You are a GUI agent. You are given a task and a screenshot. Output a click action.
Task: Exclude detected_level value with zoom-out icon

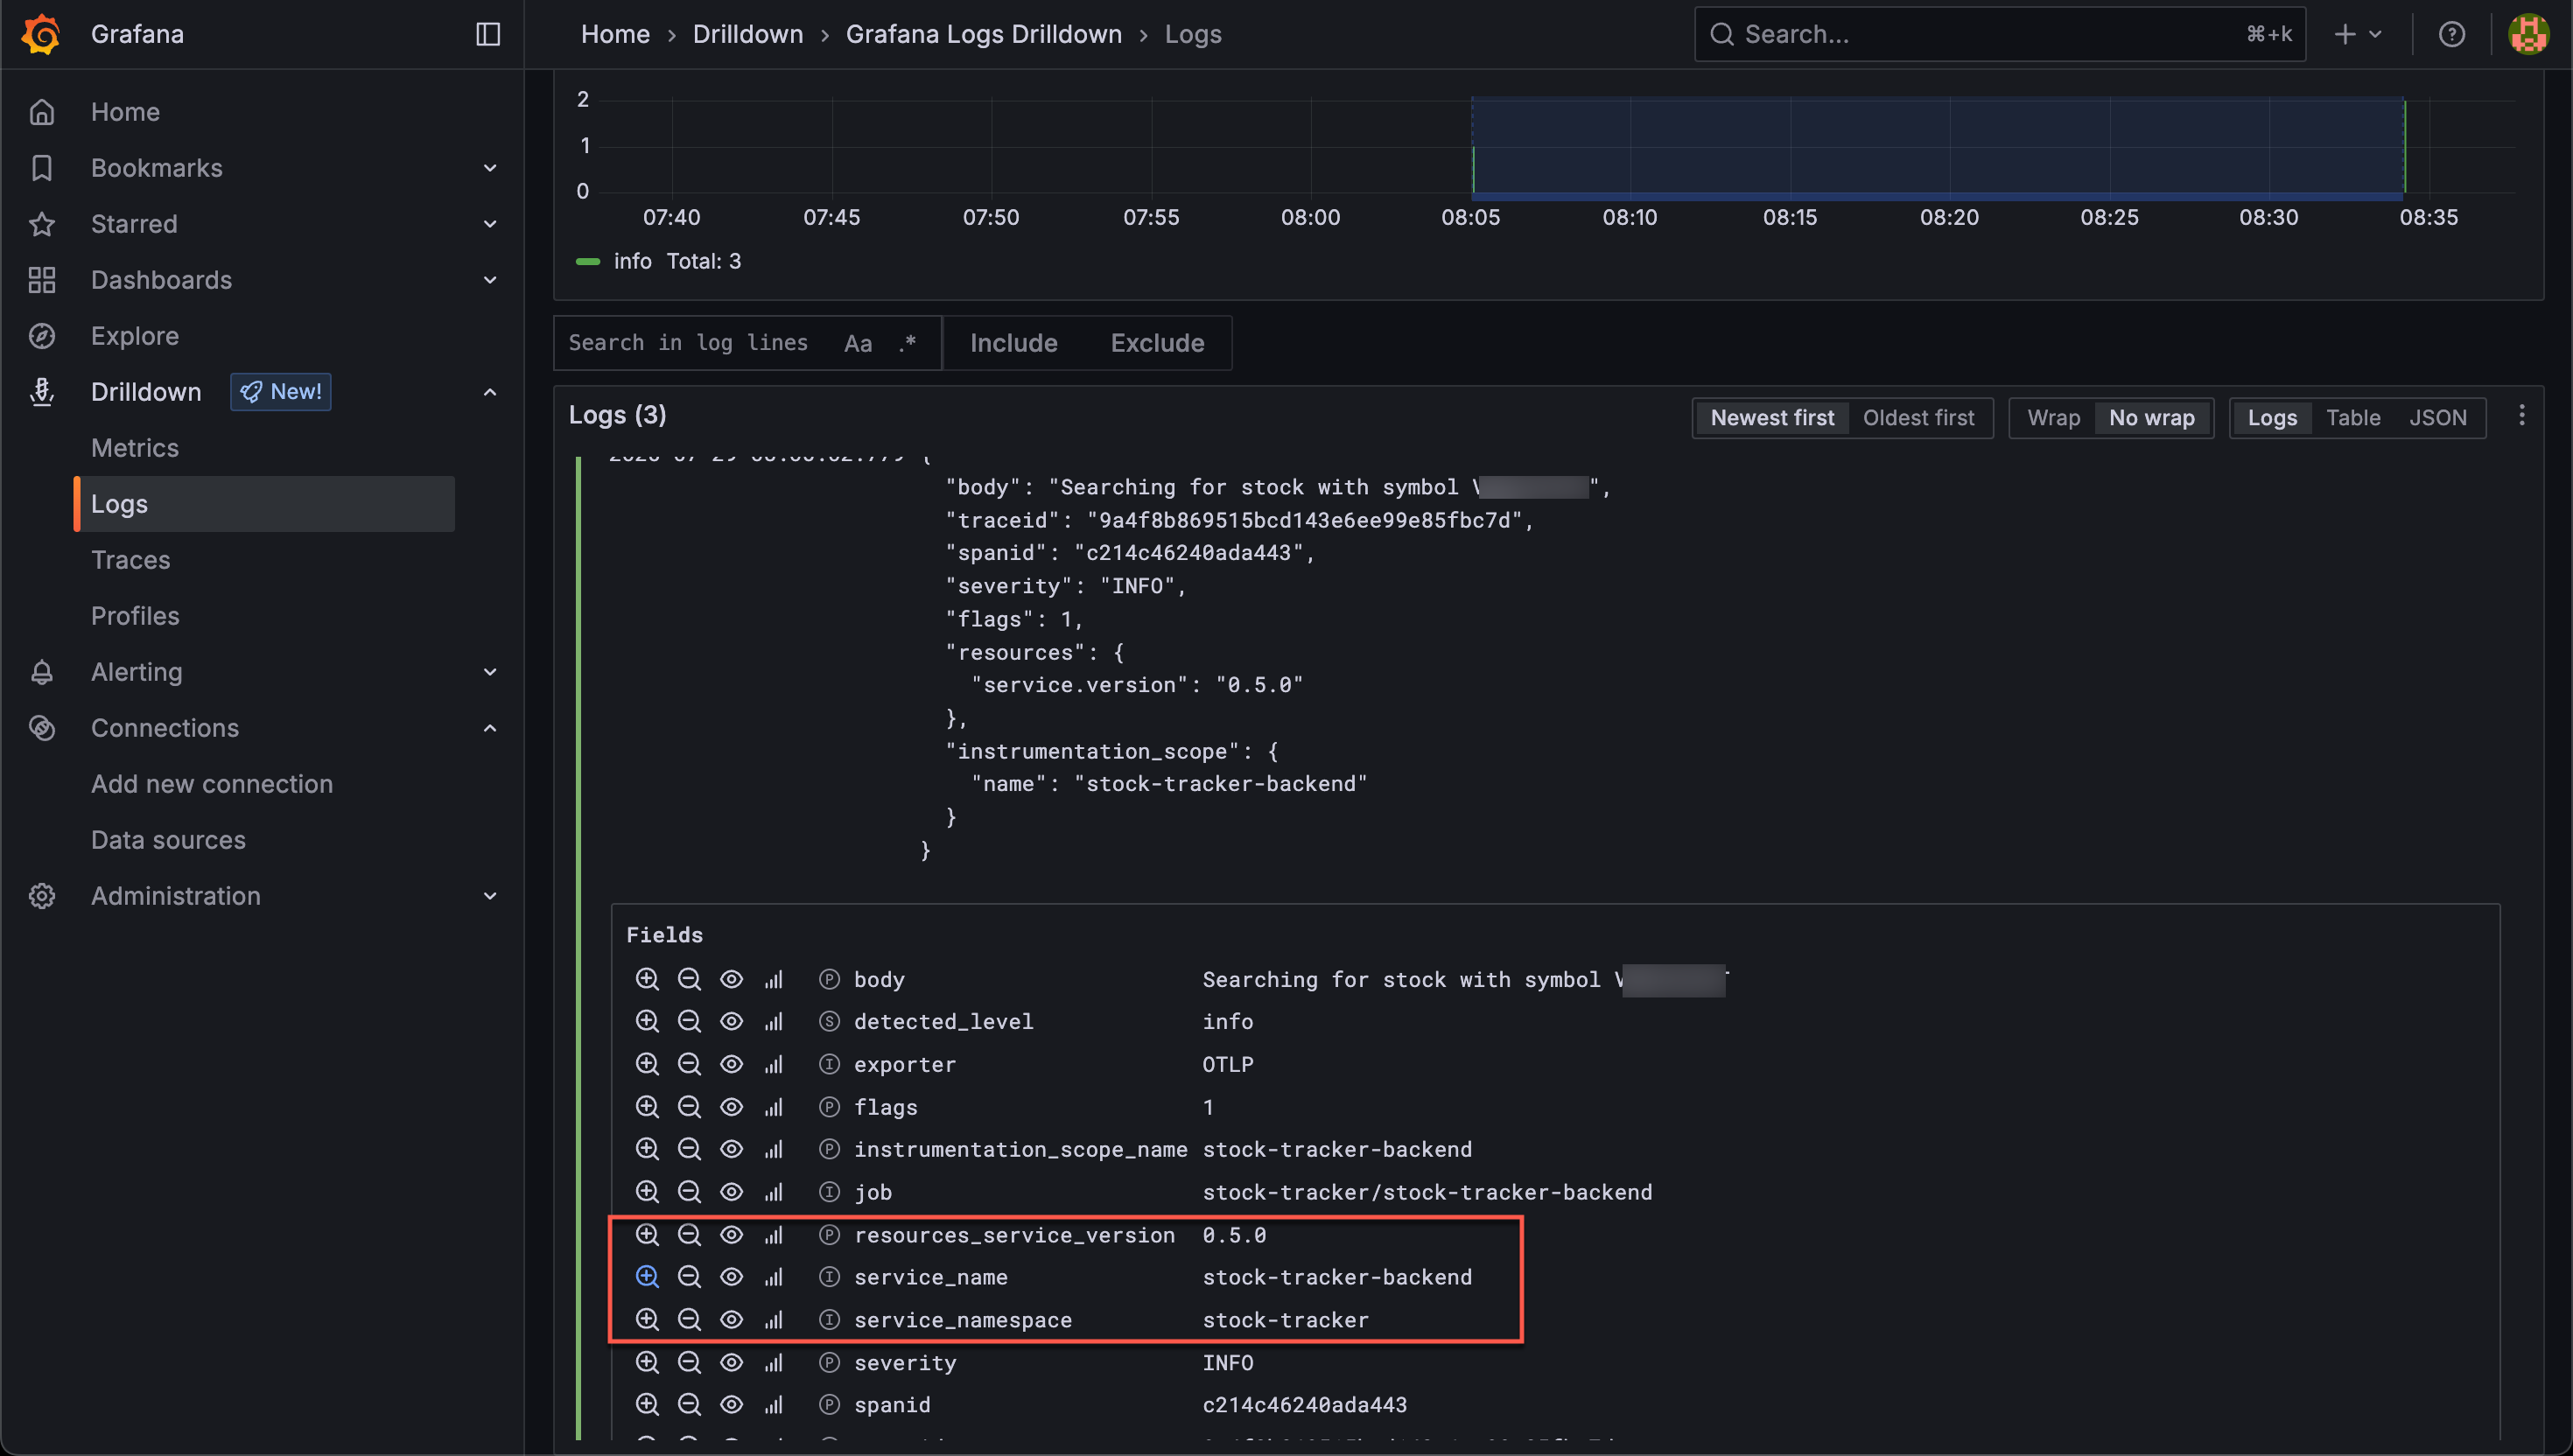[689, 1021]
